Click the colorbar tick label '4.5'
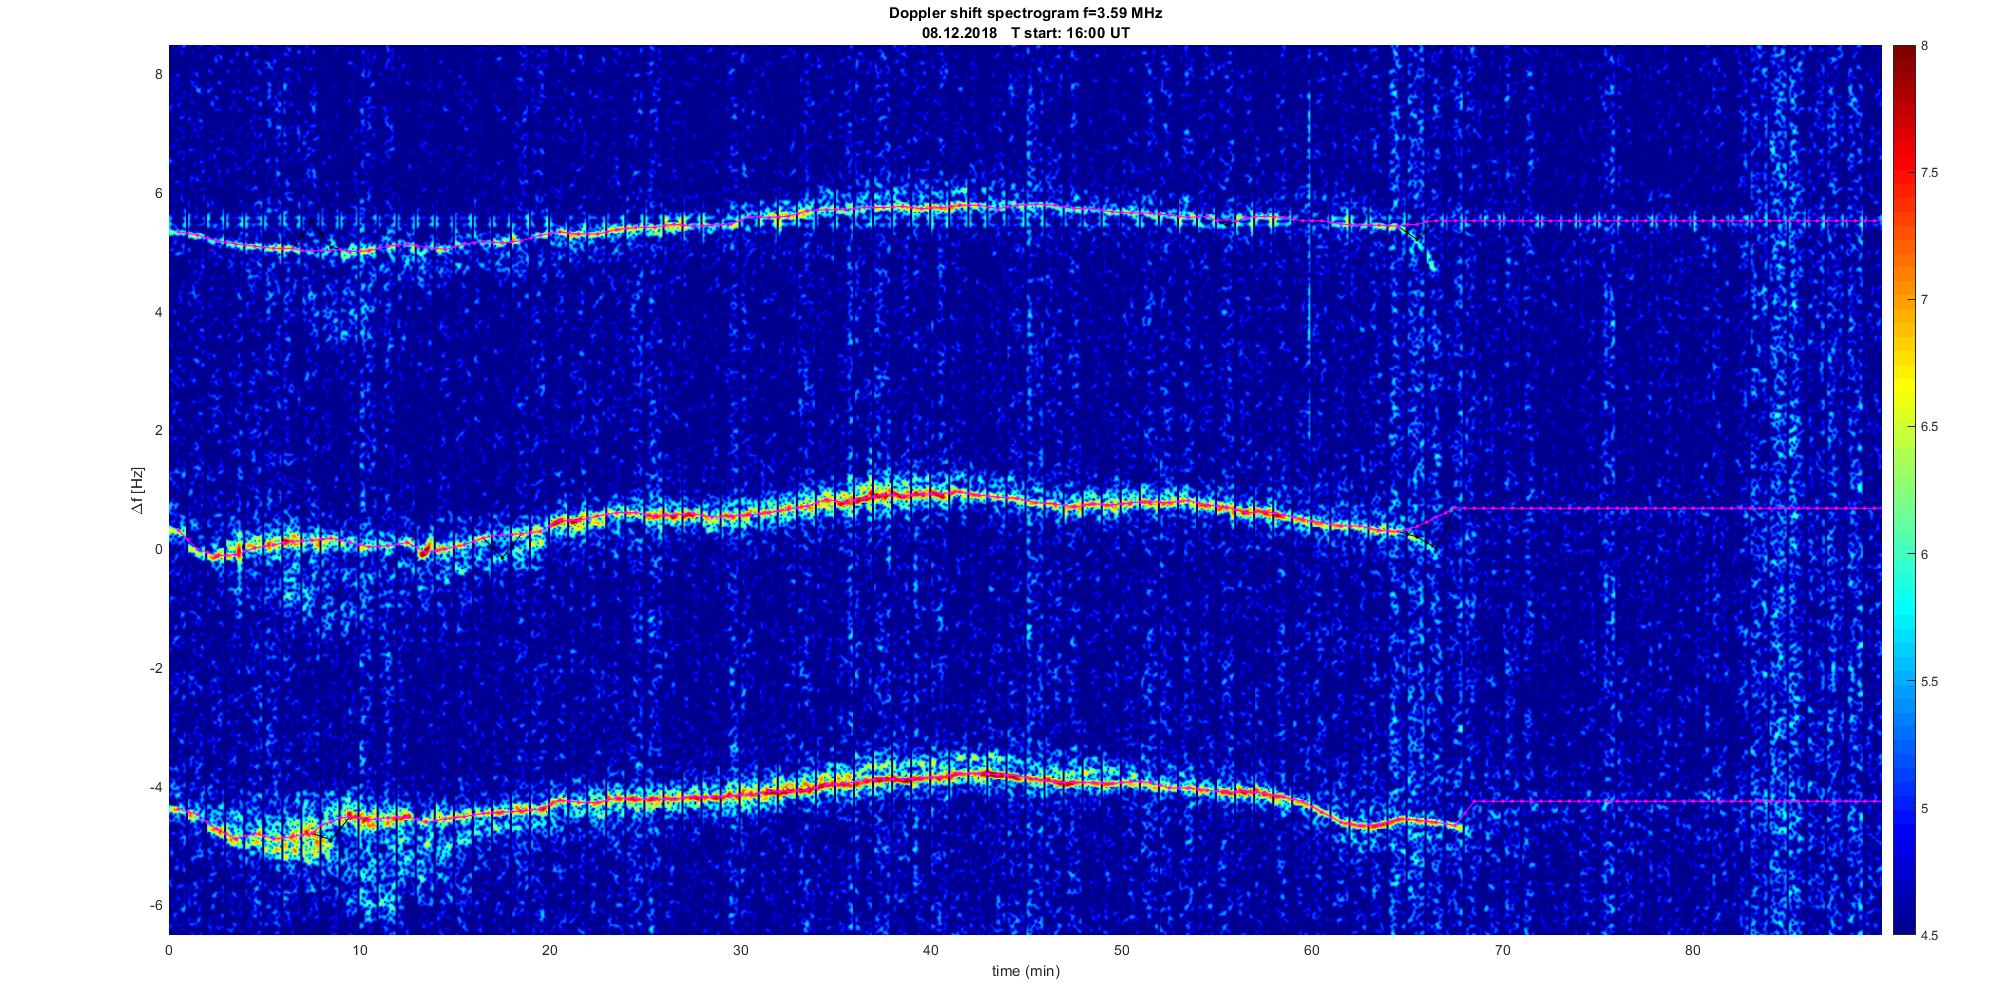Screen dimensions: 2000x1003 point(1929,935)
